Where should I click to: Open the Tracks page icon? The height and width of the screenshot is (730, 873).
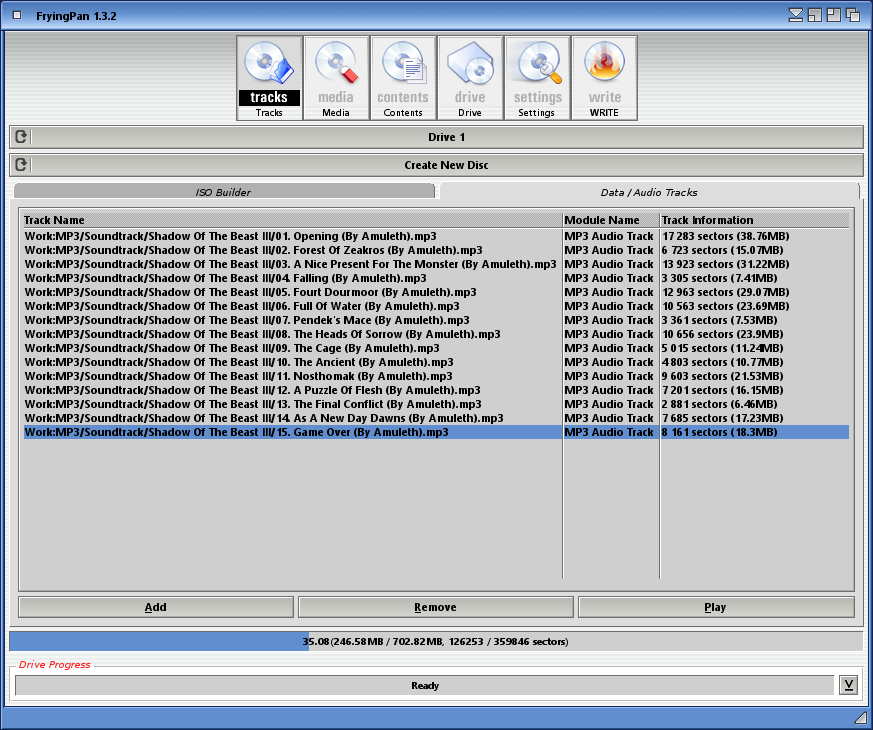(x=269, y=77)
